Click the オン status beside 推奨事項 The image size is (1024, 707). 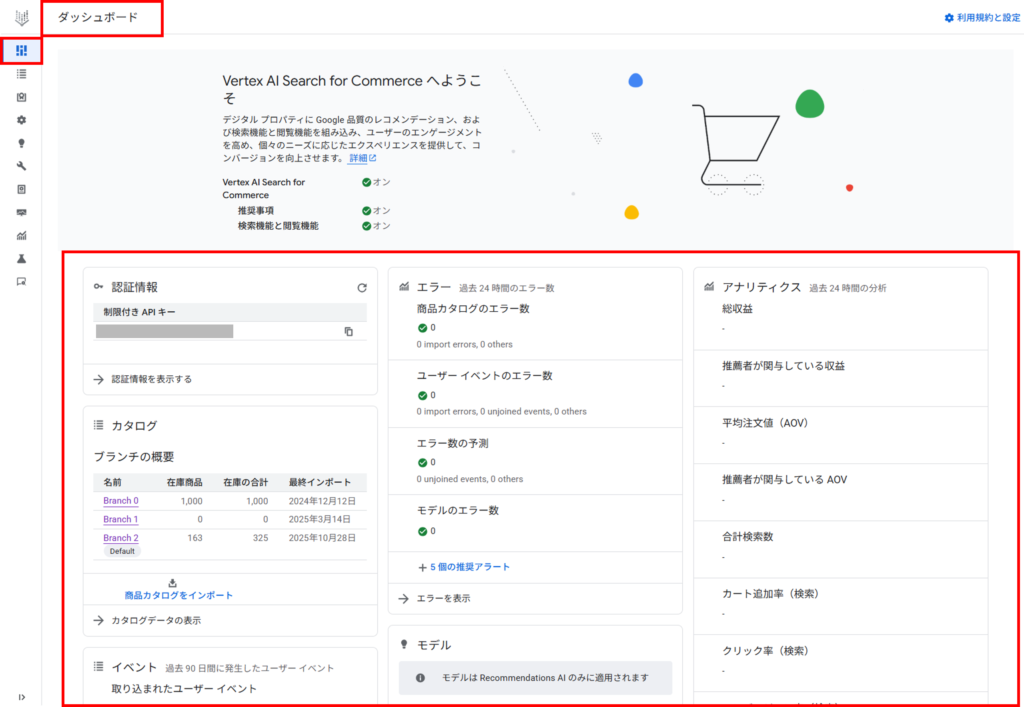[376, 211]
